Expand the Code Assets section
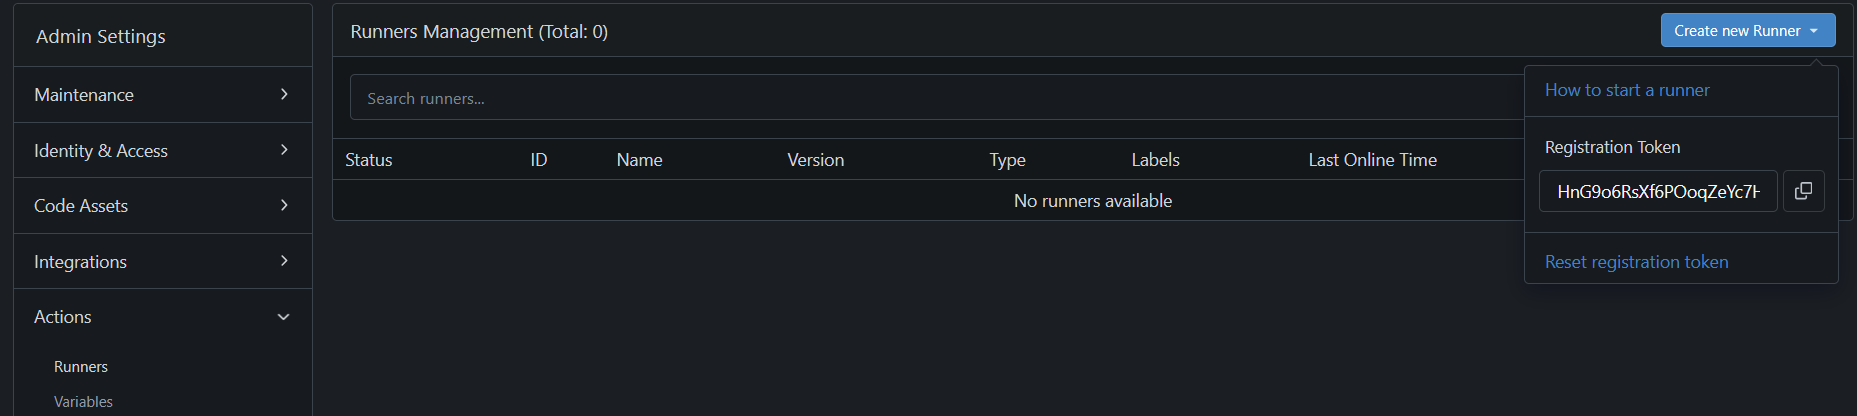This screenshot has height=416, width=1857. [x=162, y=206]
